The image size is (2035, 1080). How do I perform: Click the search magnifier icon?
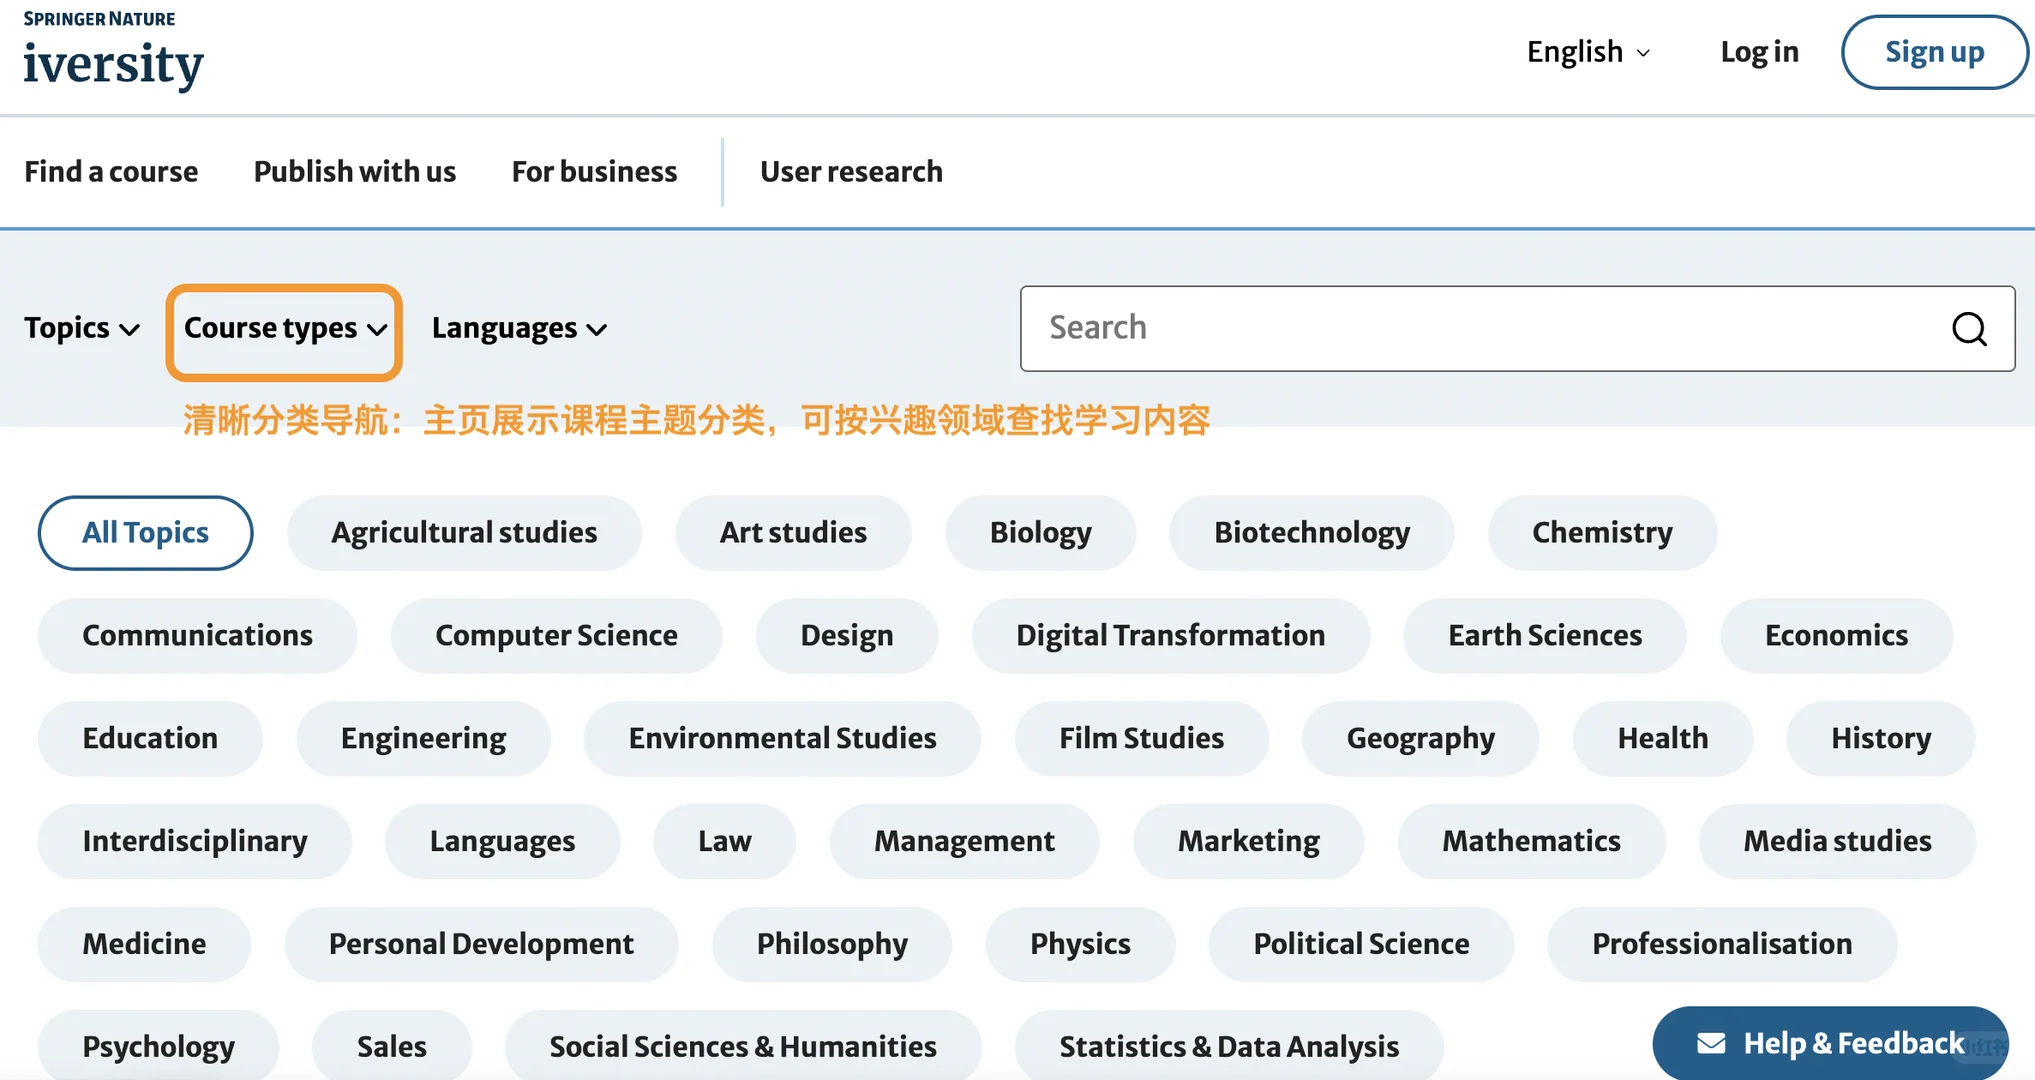(1968, 329)
